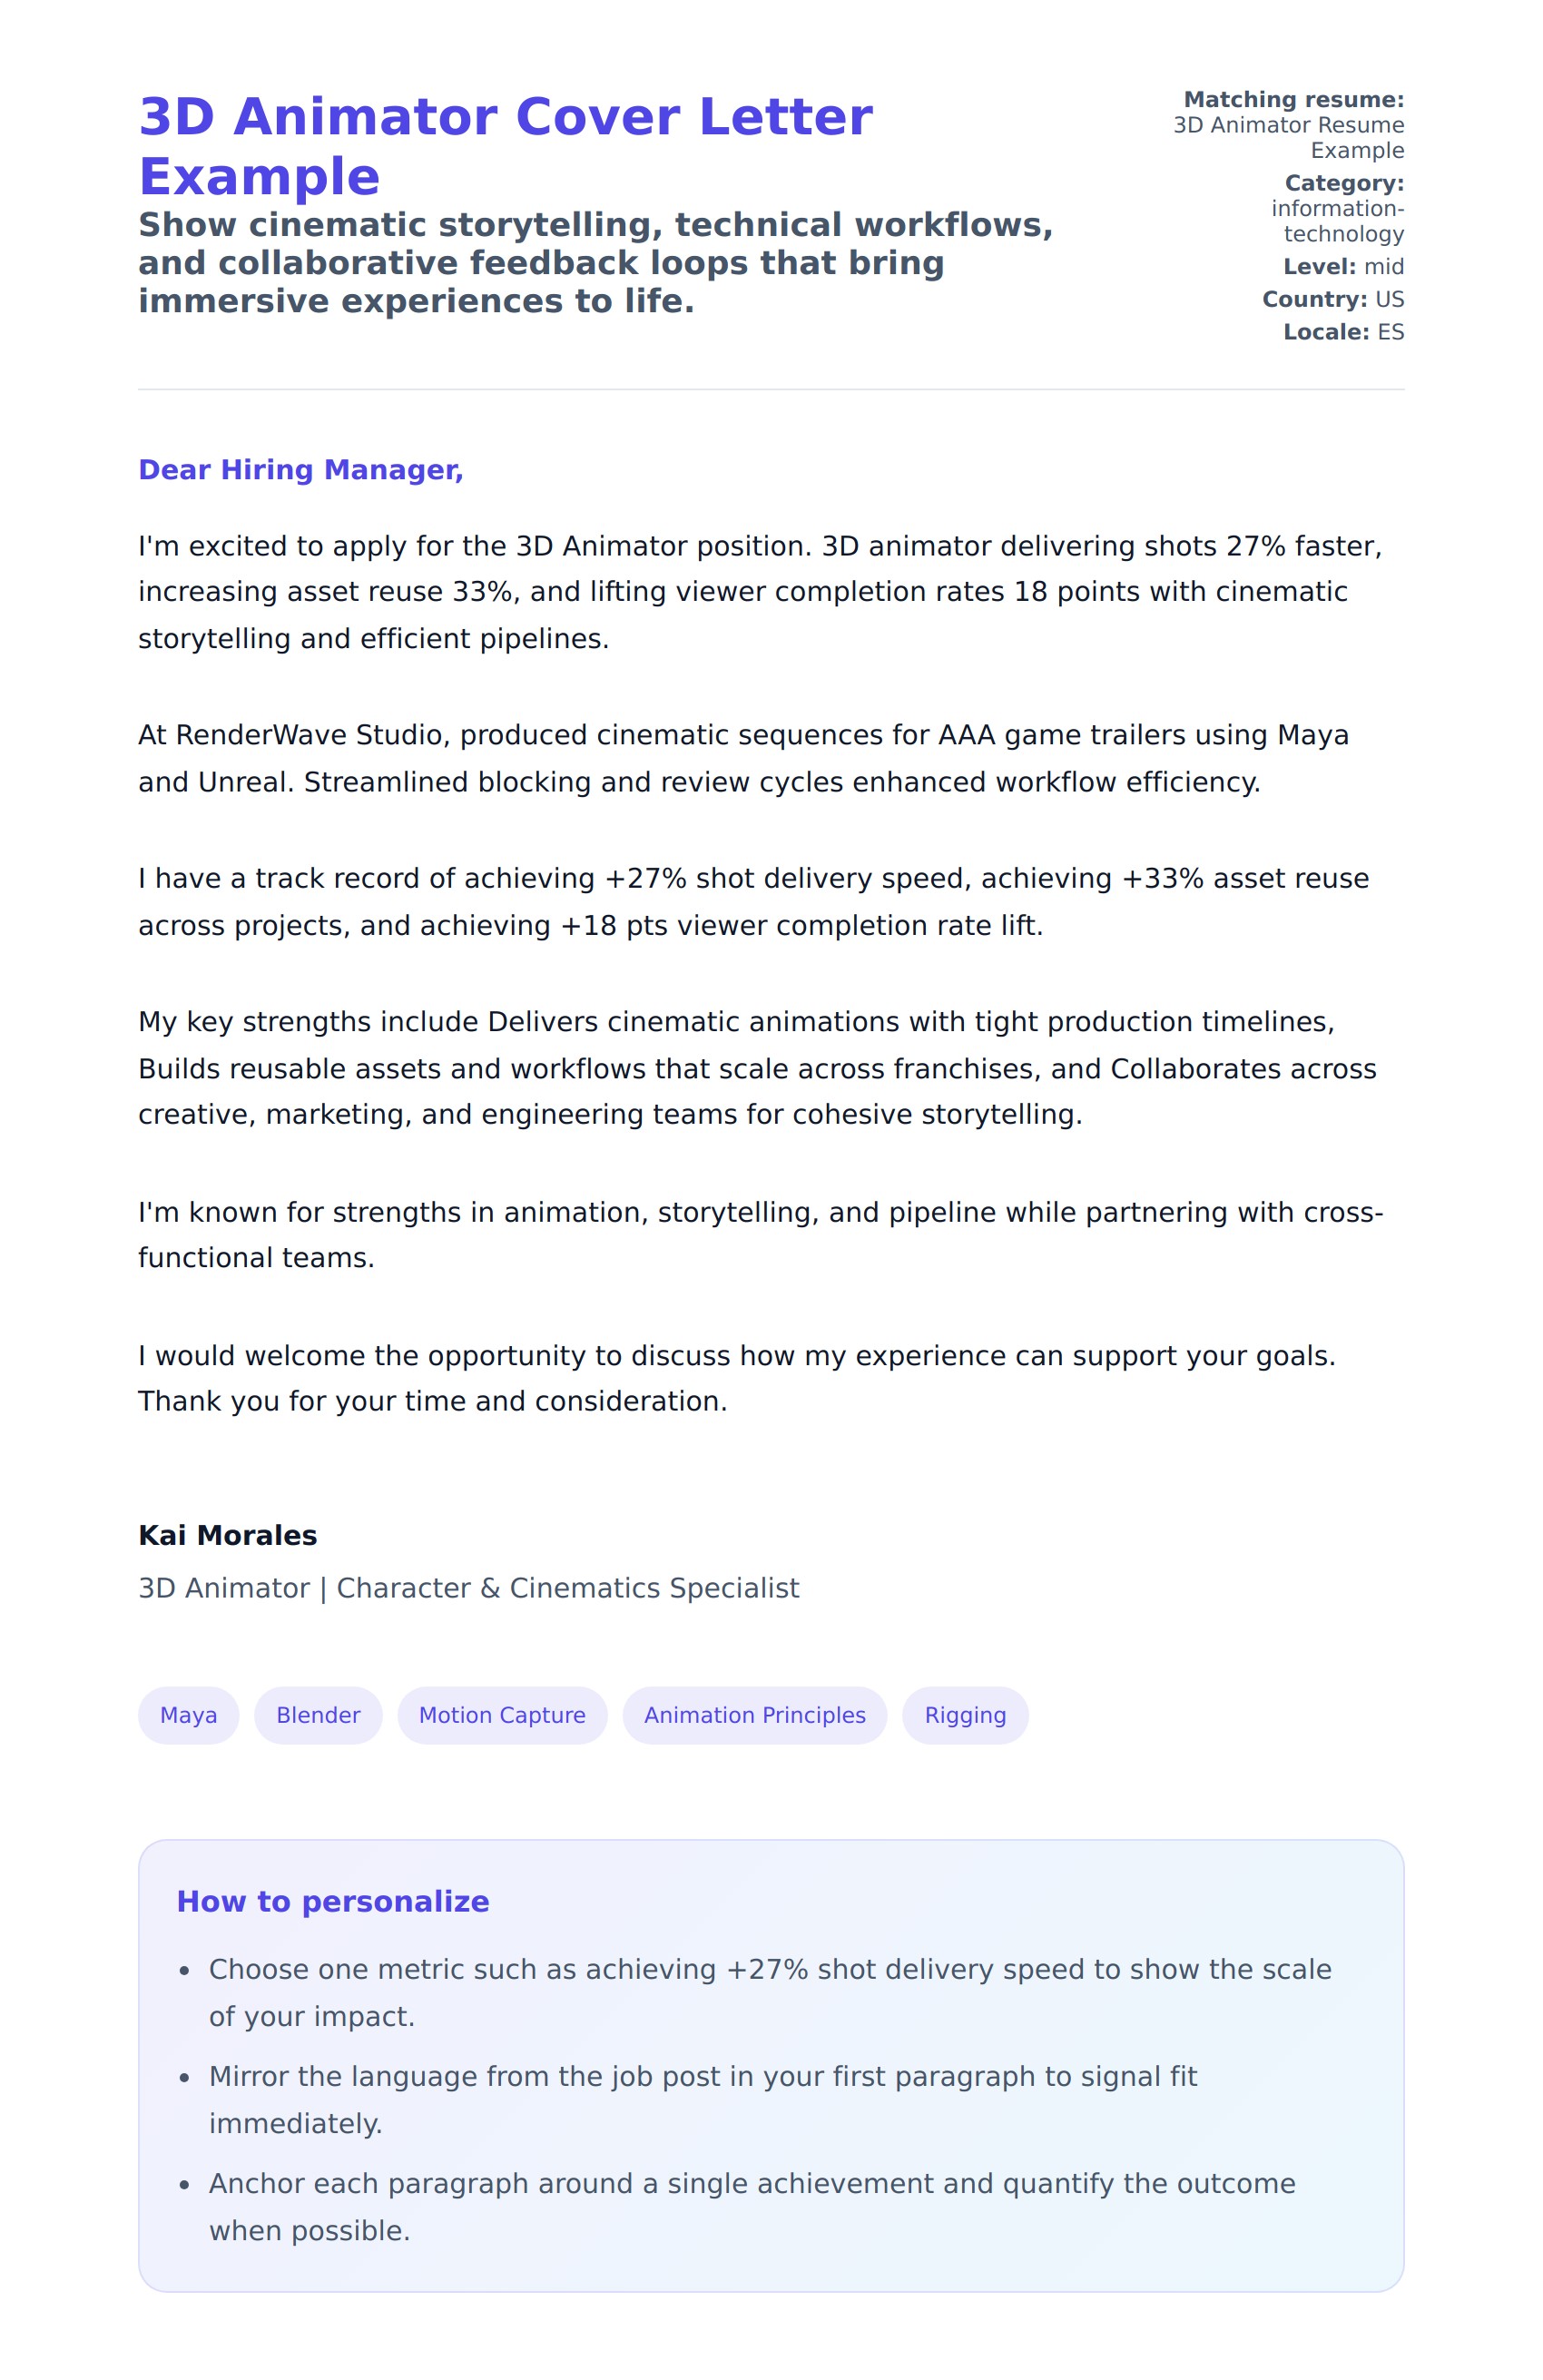Click the Maya skill tag
Viewport: 1543px width, 2380px height.
(x=188, y=1715)
